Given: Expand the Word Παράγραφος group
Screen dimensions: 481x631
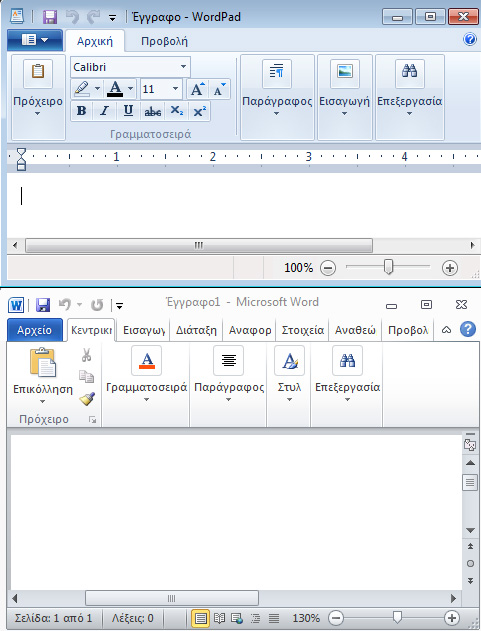Looking at the screenshot, I should point(229,375).
